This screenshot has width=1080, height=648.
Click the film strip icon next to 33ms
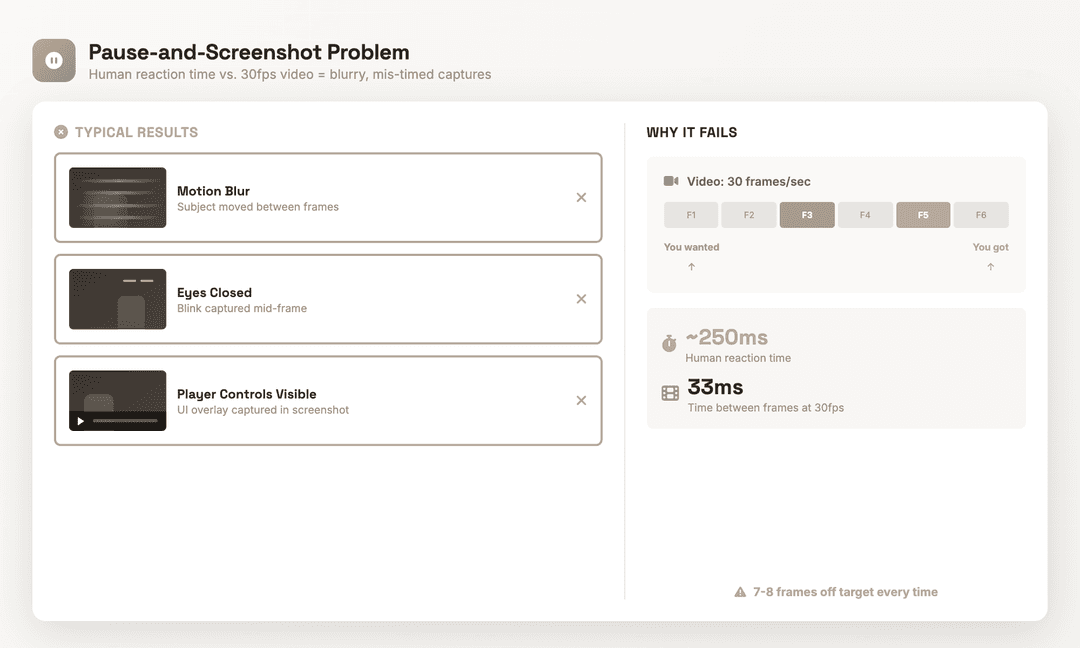tap(670, 393)
